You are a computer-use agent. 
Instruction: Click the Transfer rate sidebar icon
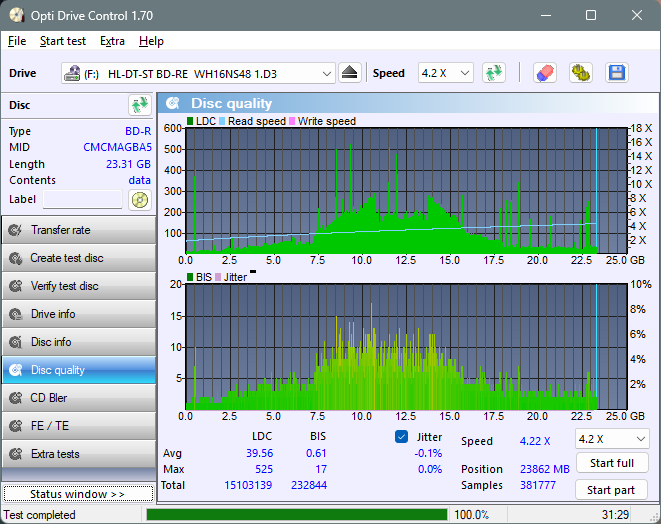[16, 230]
